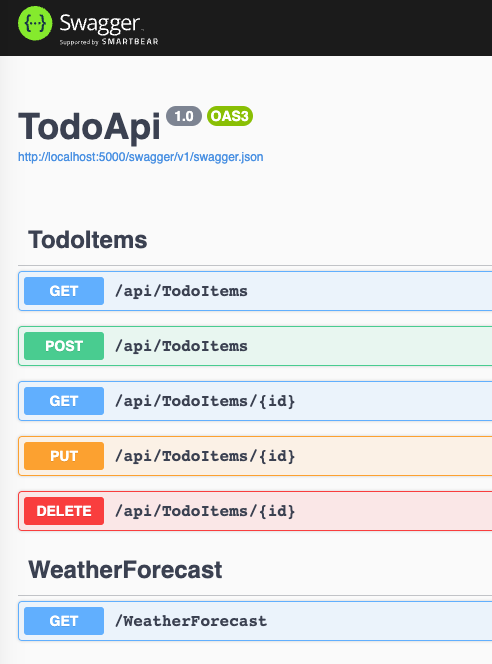Expand the POST /api/TodoItems path

181,346
